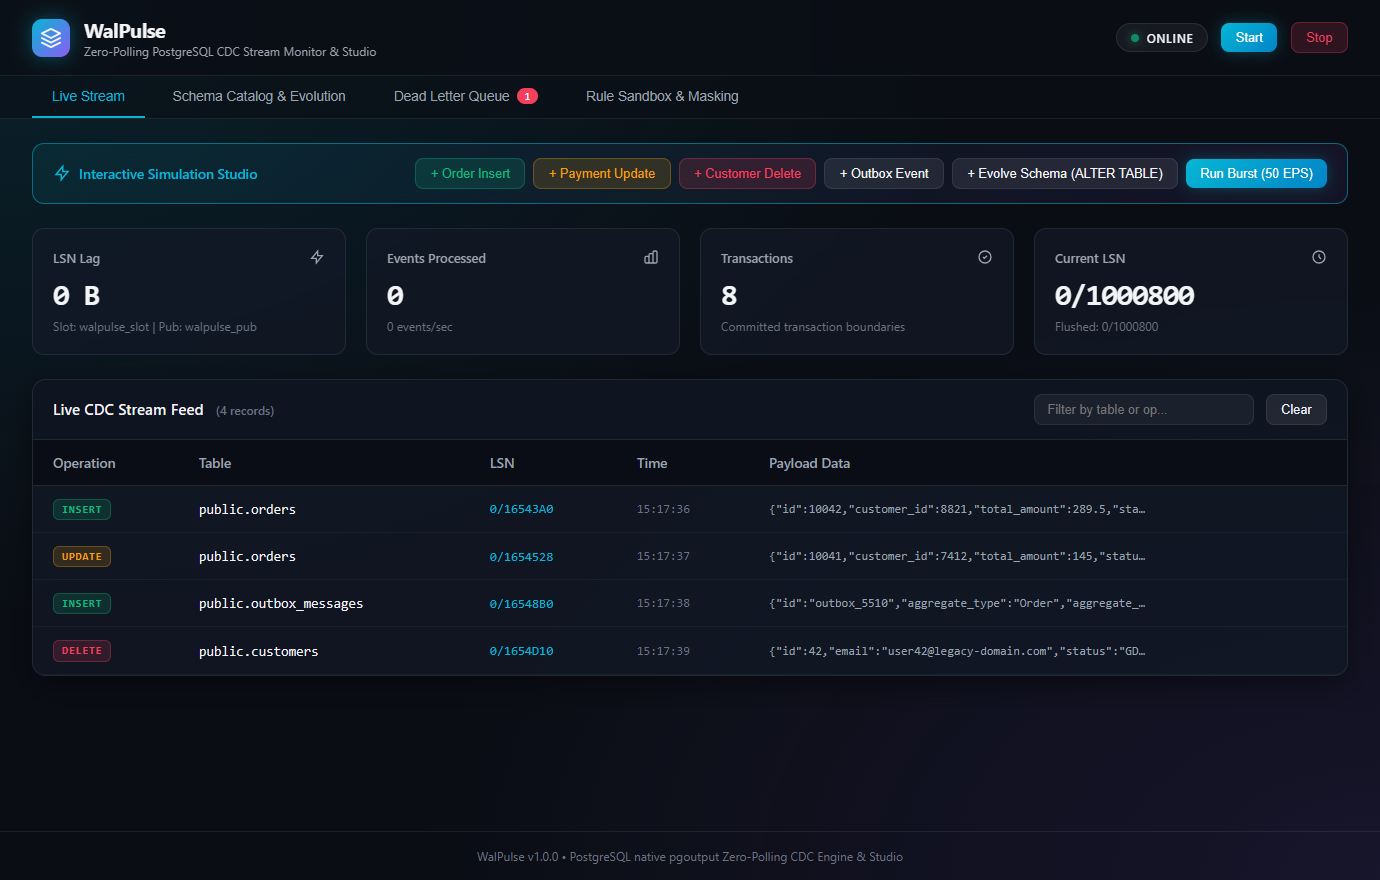The width and height of the screenshot is (1380, 880).
Task: Simulate a Customer Delete event
Action: click(x=747, y=173)
